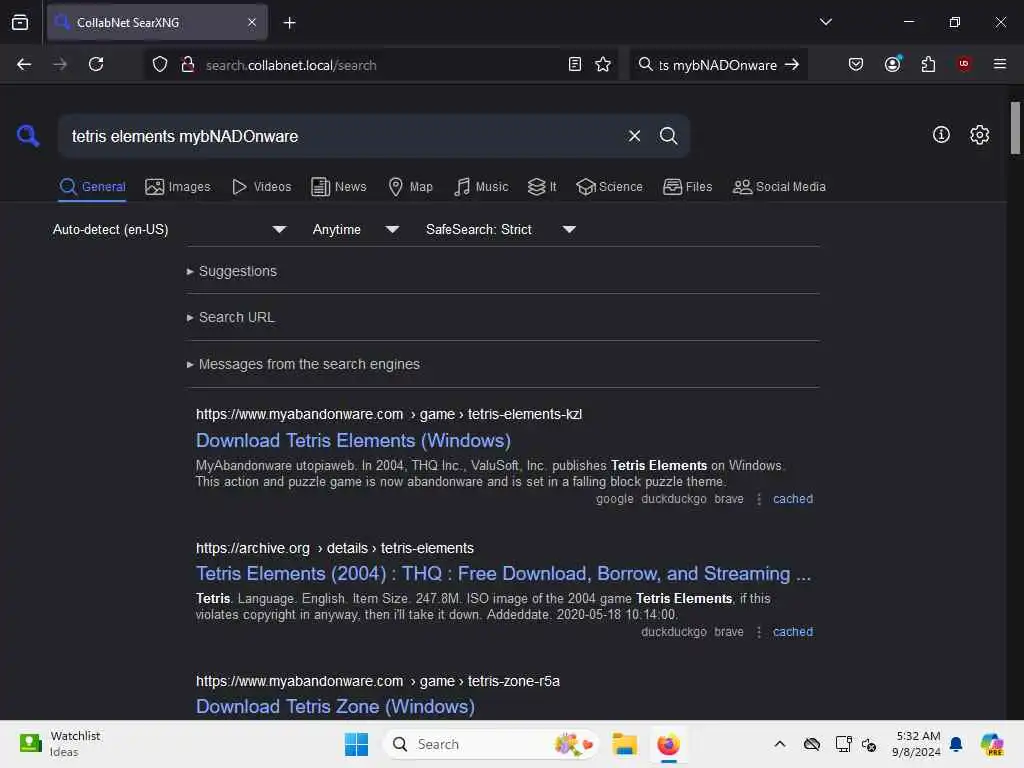Open the extensions puzzle icon
This screenshot has width=1024, height=768.
[928, 64]
